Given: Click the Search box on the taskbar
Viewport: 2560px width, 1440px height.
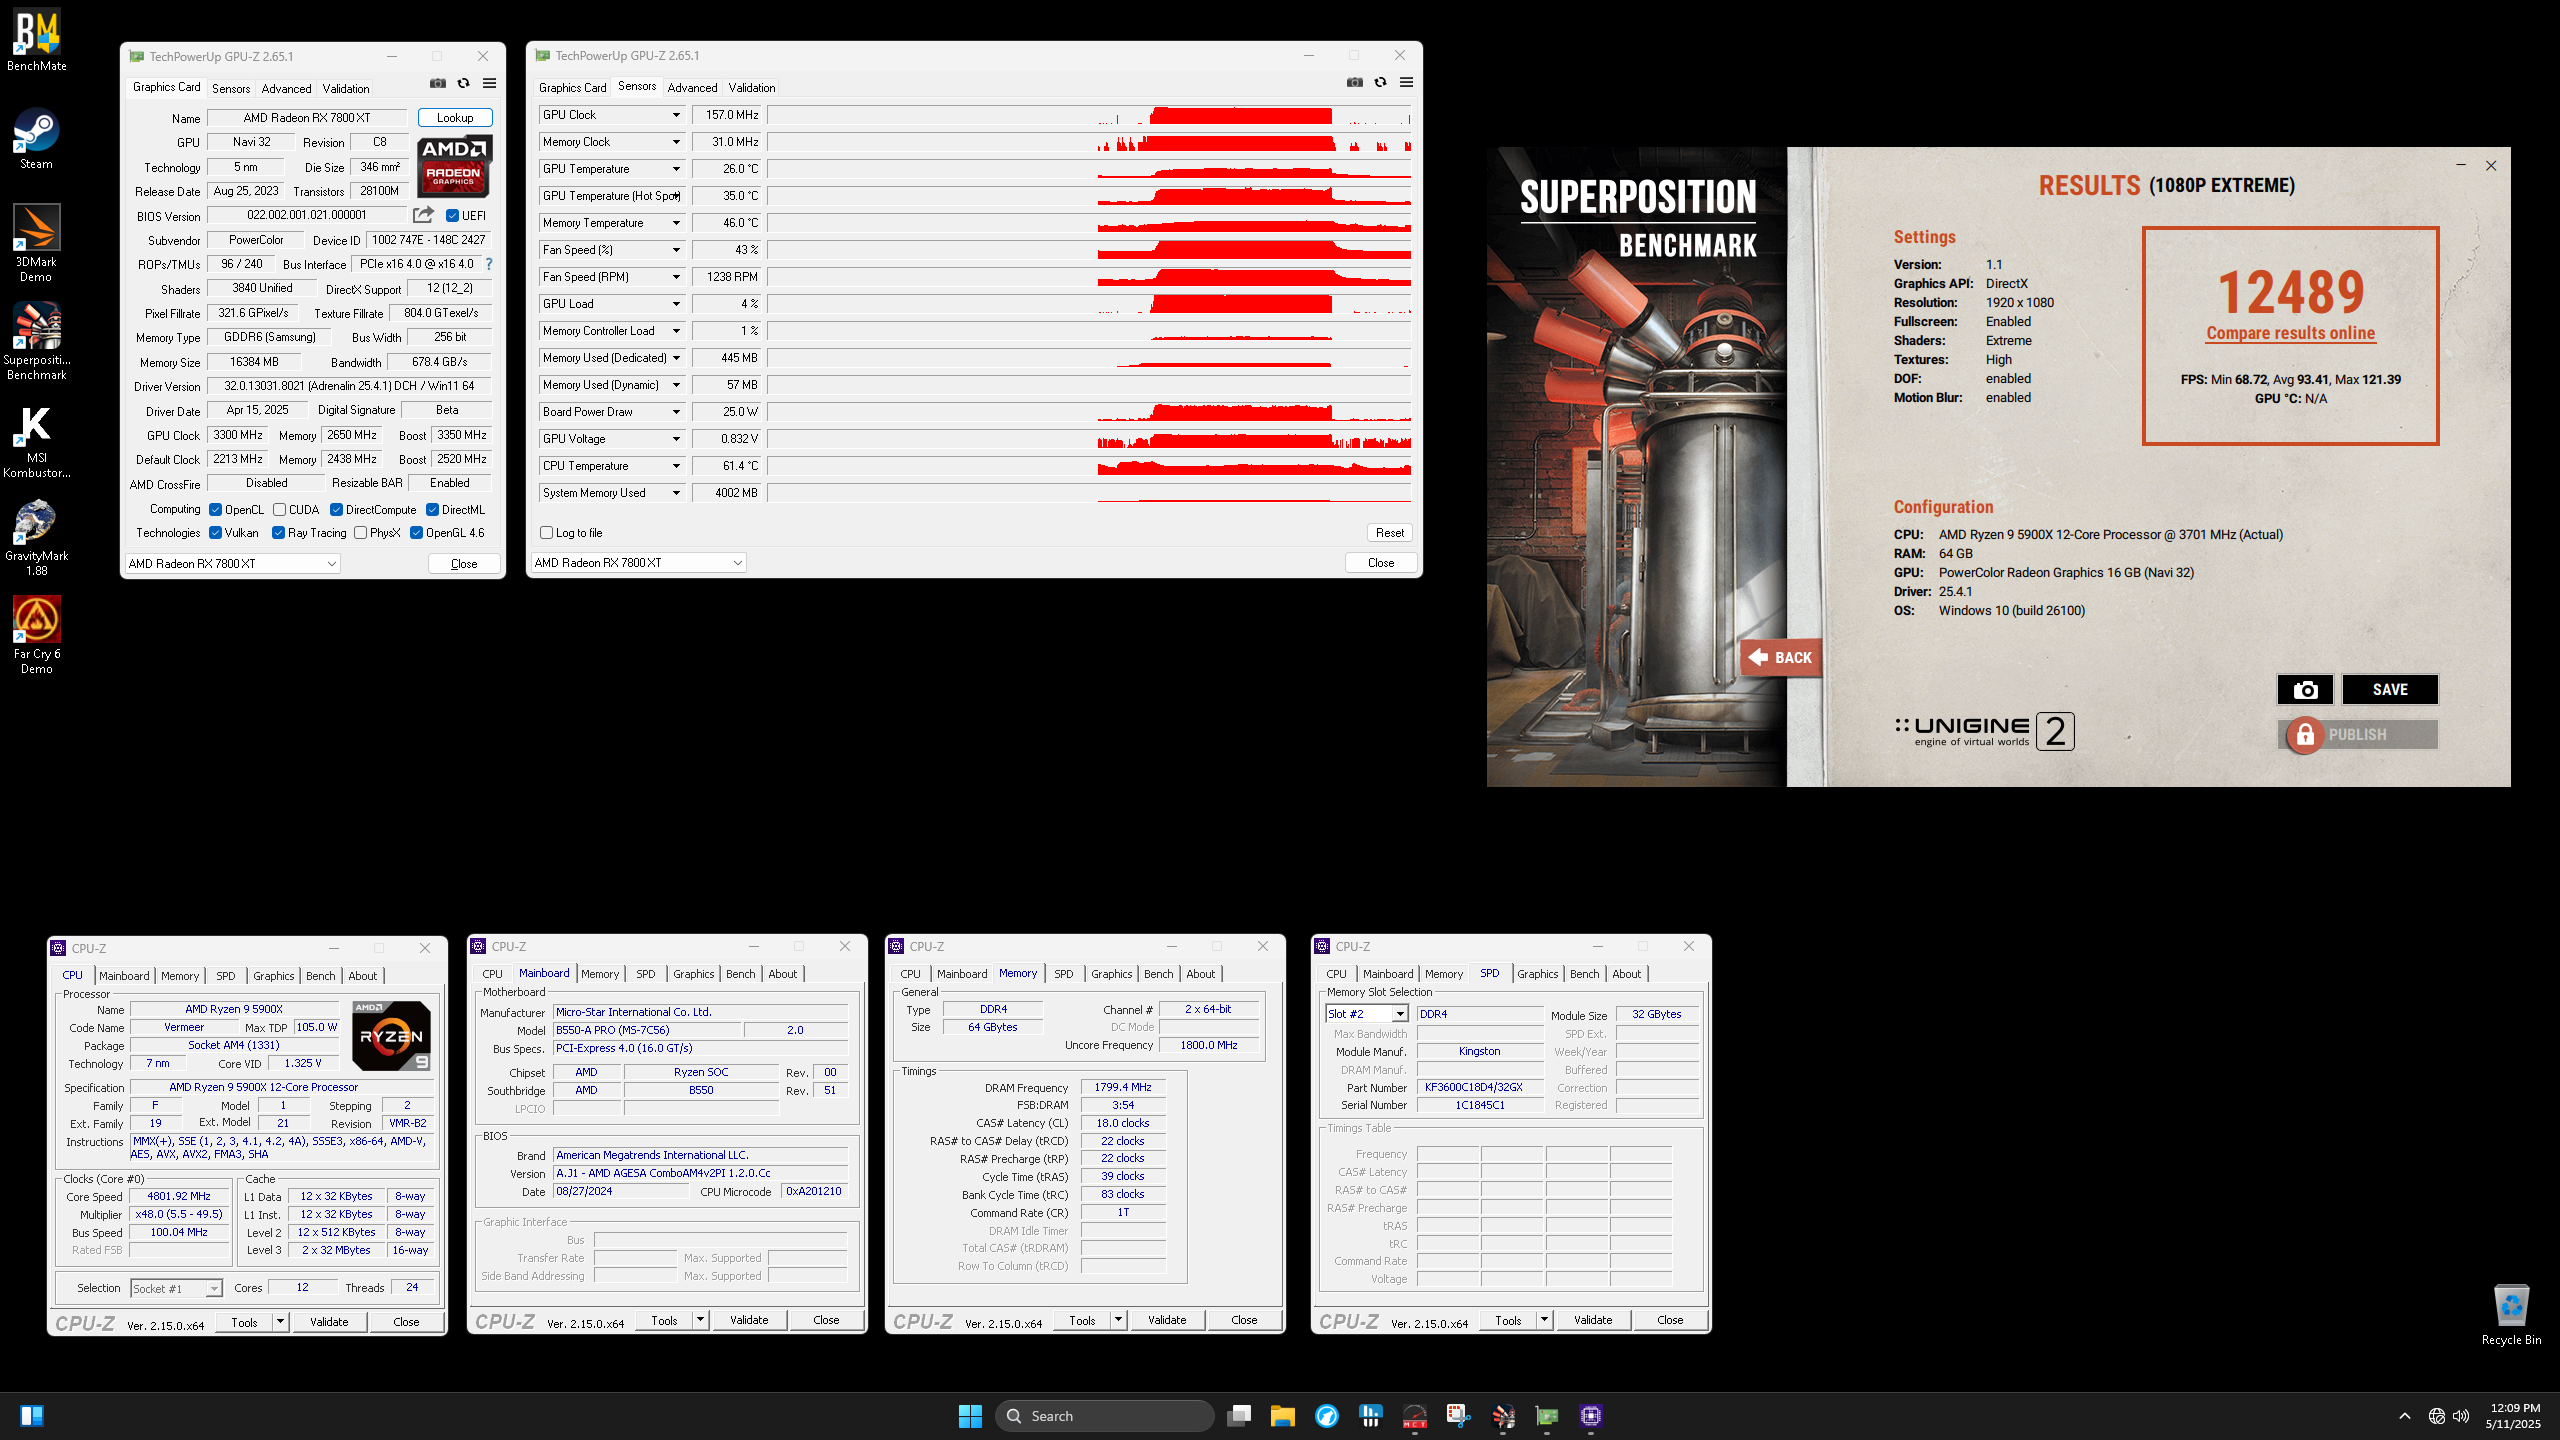Looking at the screenshot, I should [x=1105, y=1416].
